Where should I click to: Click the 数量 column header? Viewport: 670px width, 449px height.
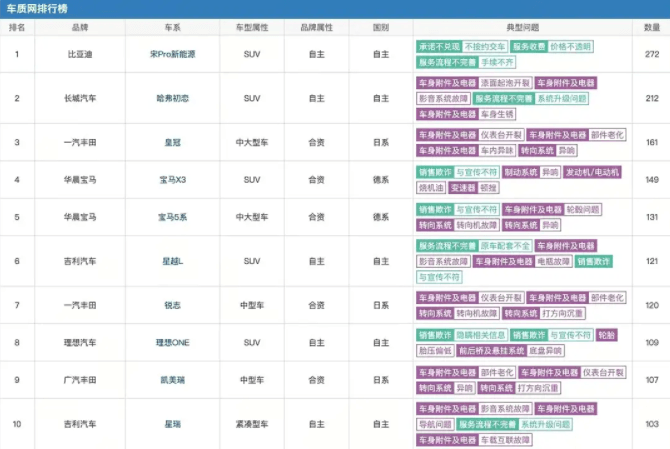point(652,27)
